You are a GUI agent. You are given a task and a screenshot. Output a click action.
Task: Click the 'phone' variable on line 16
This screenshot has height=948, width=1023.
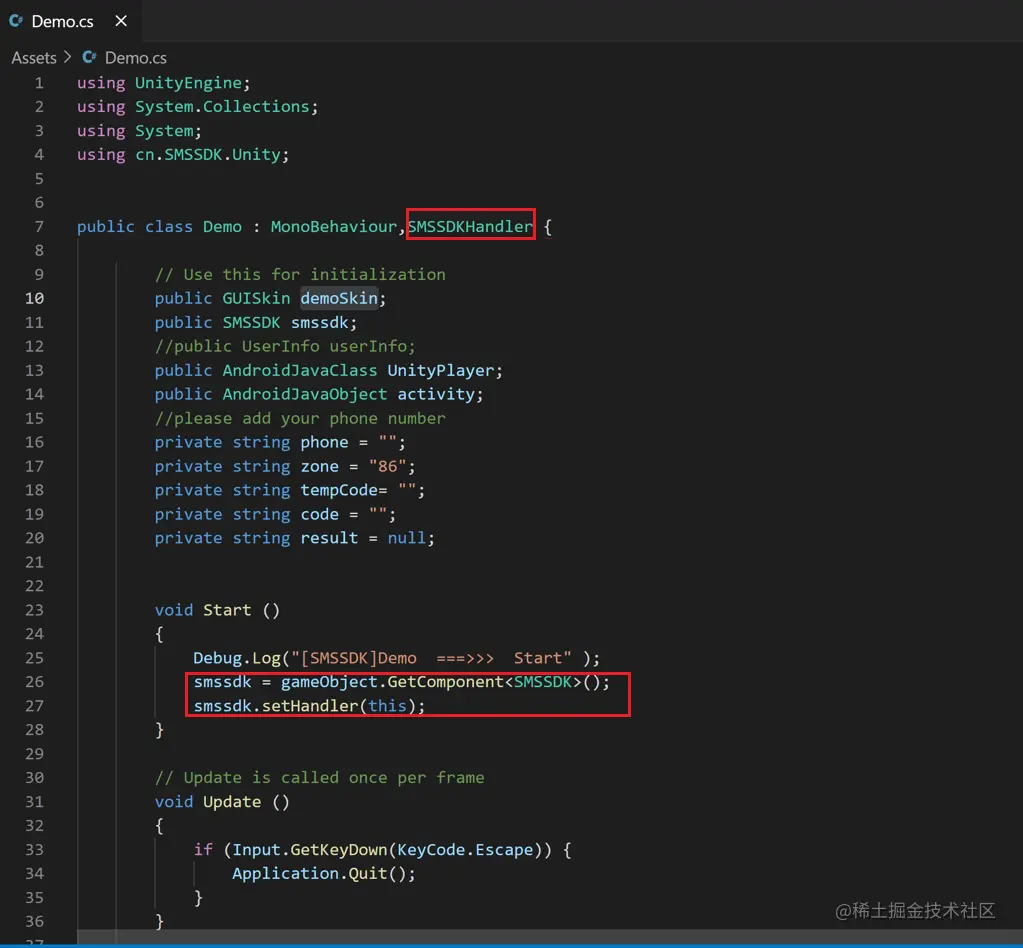[324, 442]
